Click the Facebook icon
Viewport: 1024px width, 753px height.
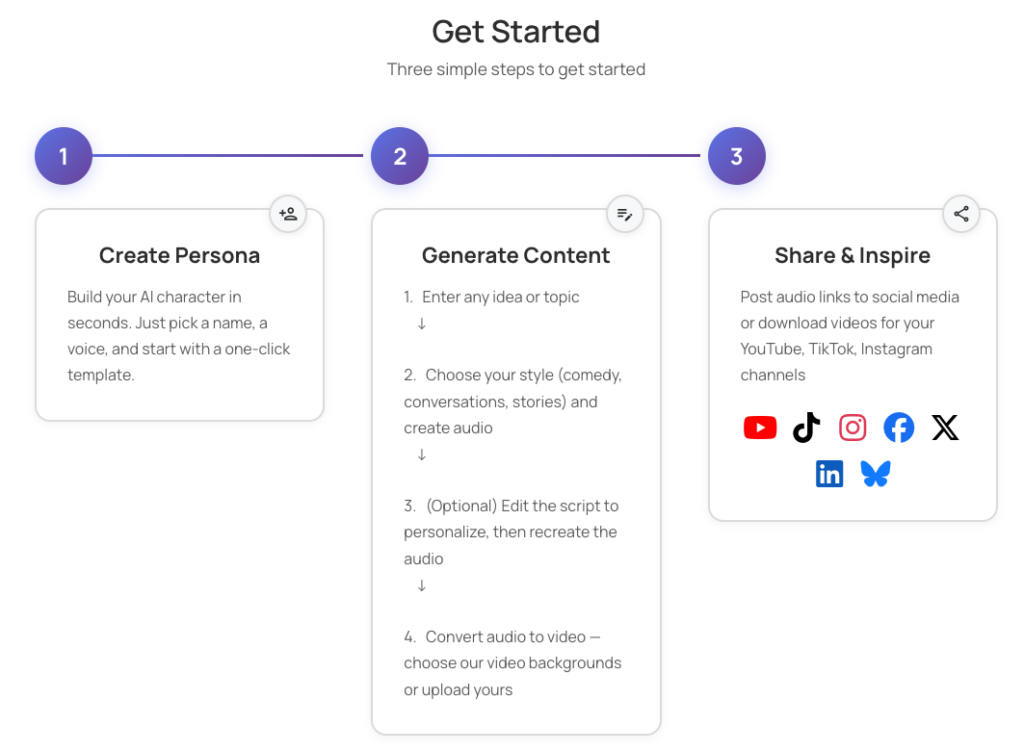(x=898, y=428)
